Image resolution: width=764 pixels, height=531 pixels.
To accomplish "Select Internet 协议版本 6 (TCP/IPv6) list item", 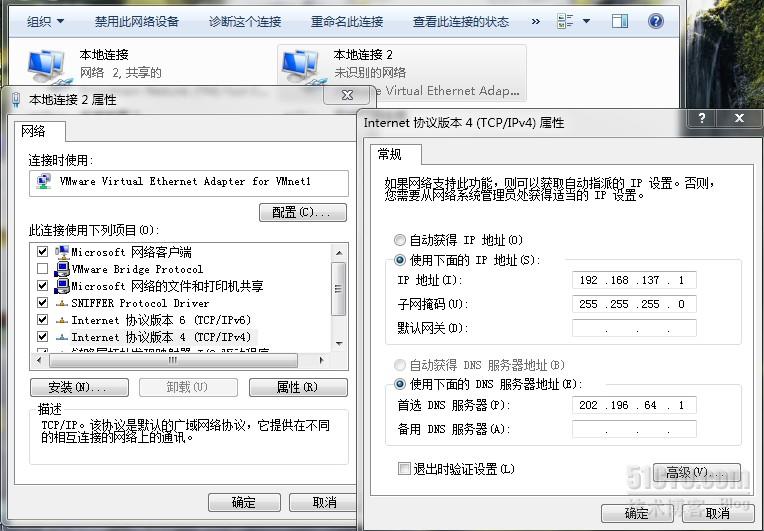I will pos(161,320).
